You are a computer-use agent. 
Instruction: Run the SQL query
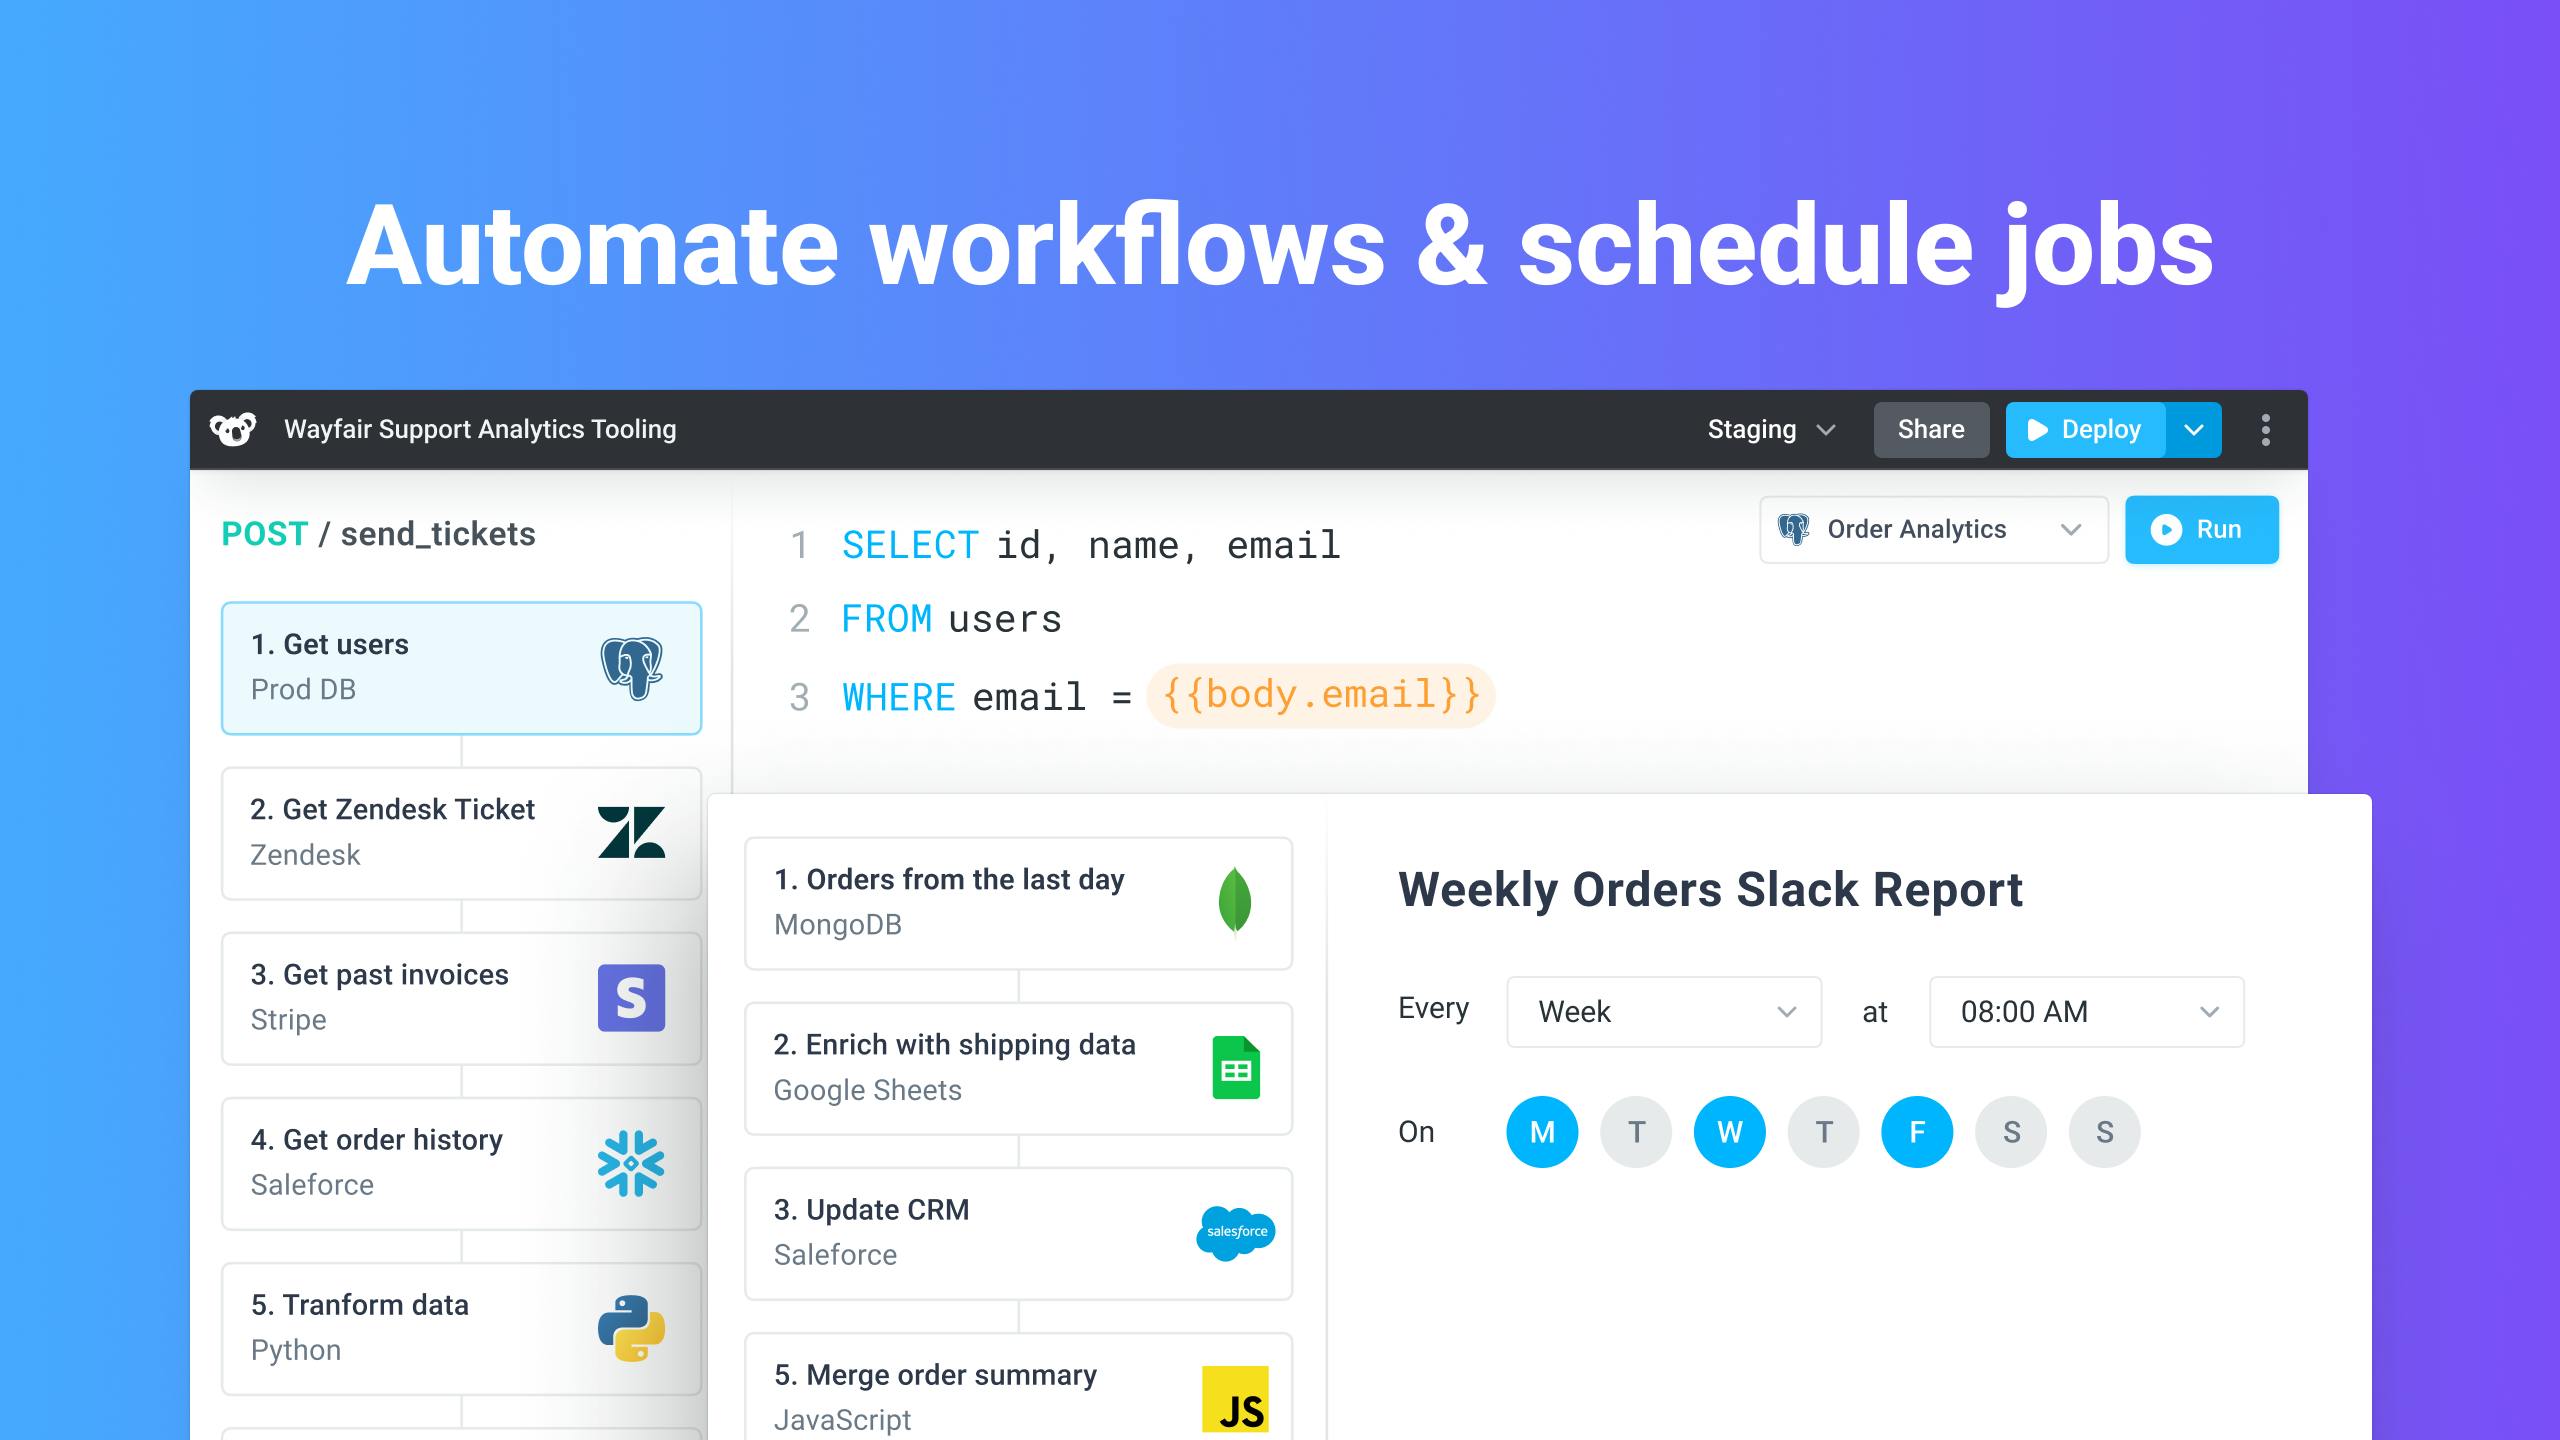coord(2202,529)
